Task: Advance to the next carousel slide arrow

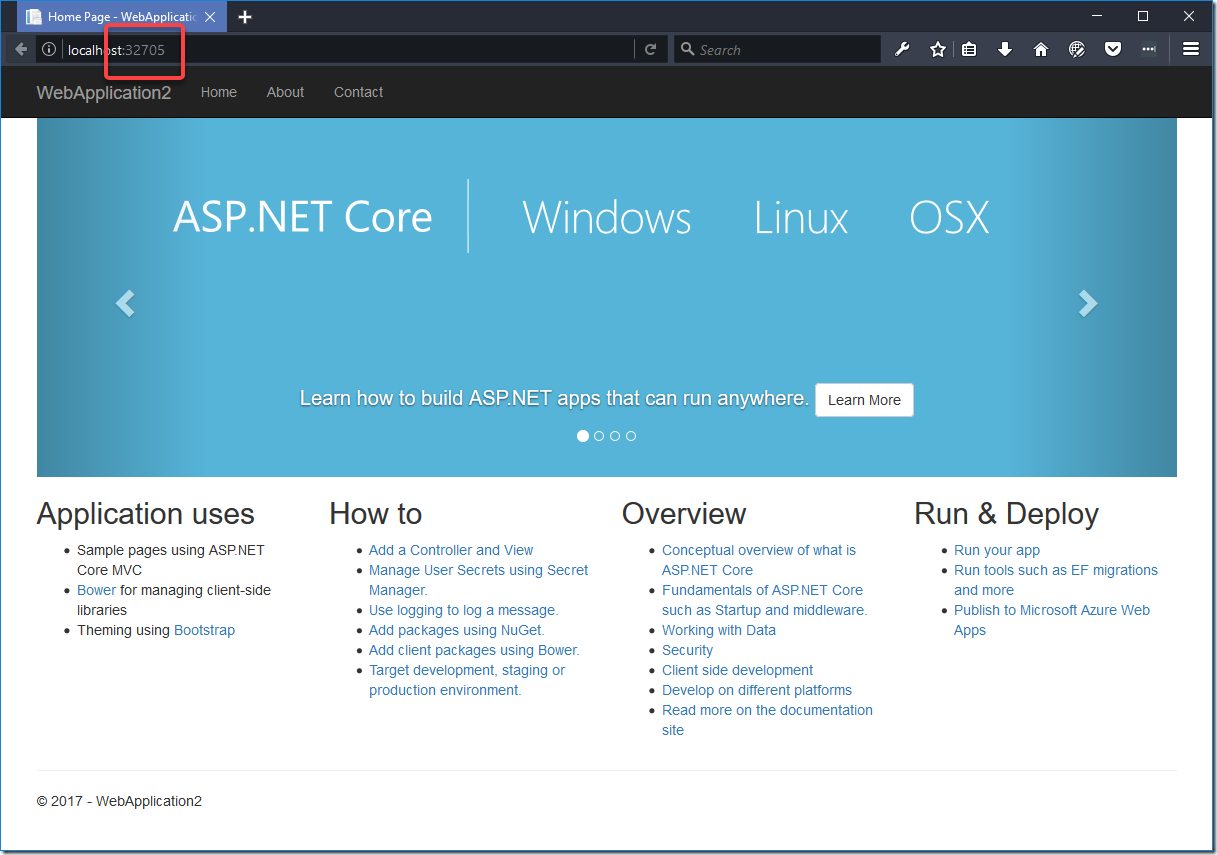Action: click(1088, 303)
